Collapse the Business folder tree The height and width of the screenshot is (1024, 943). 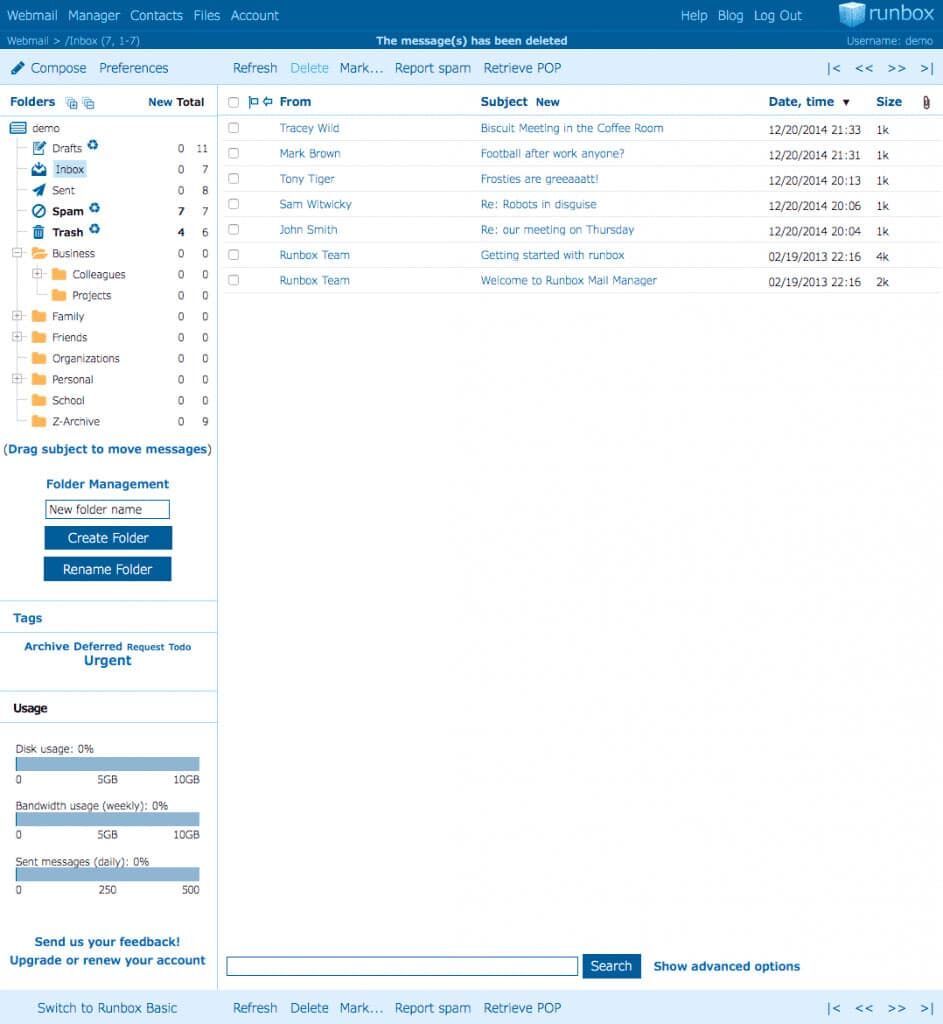point(18,253)
